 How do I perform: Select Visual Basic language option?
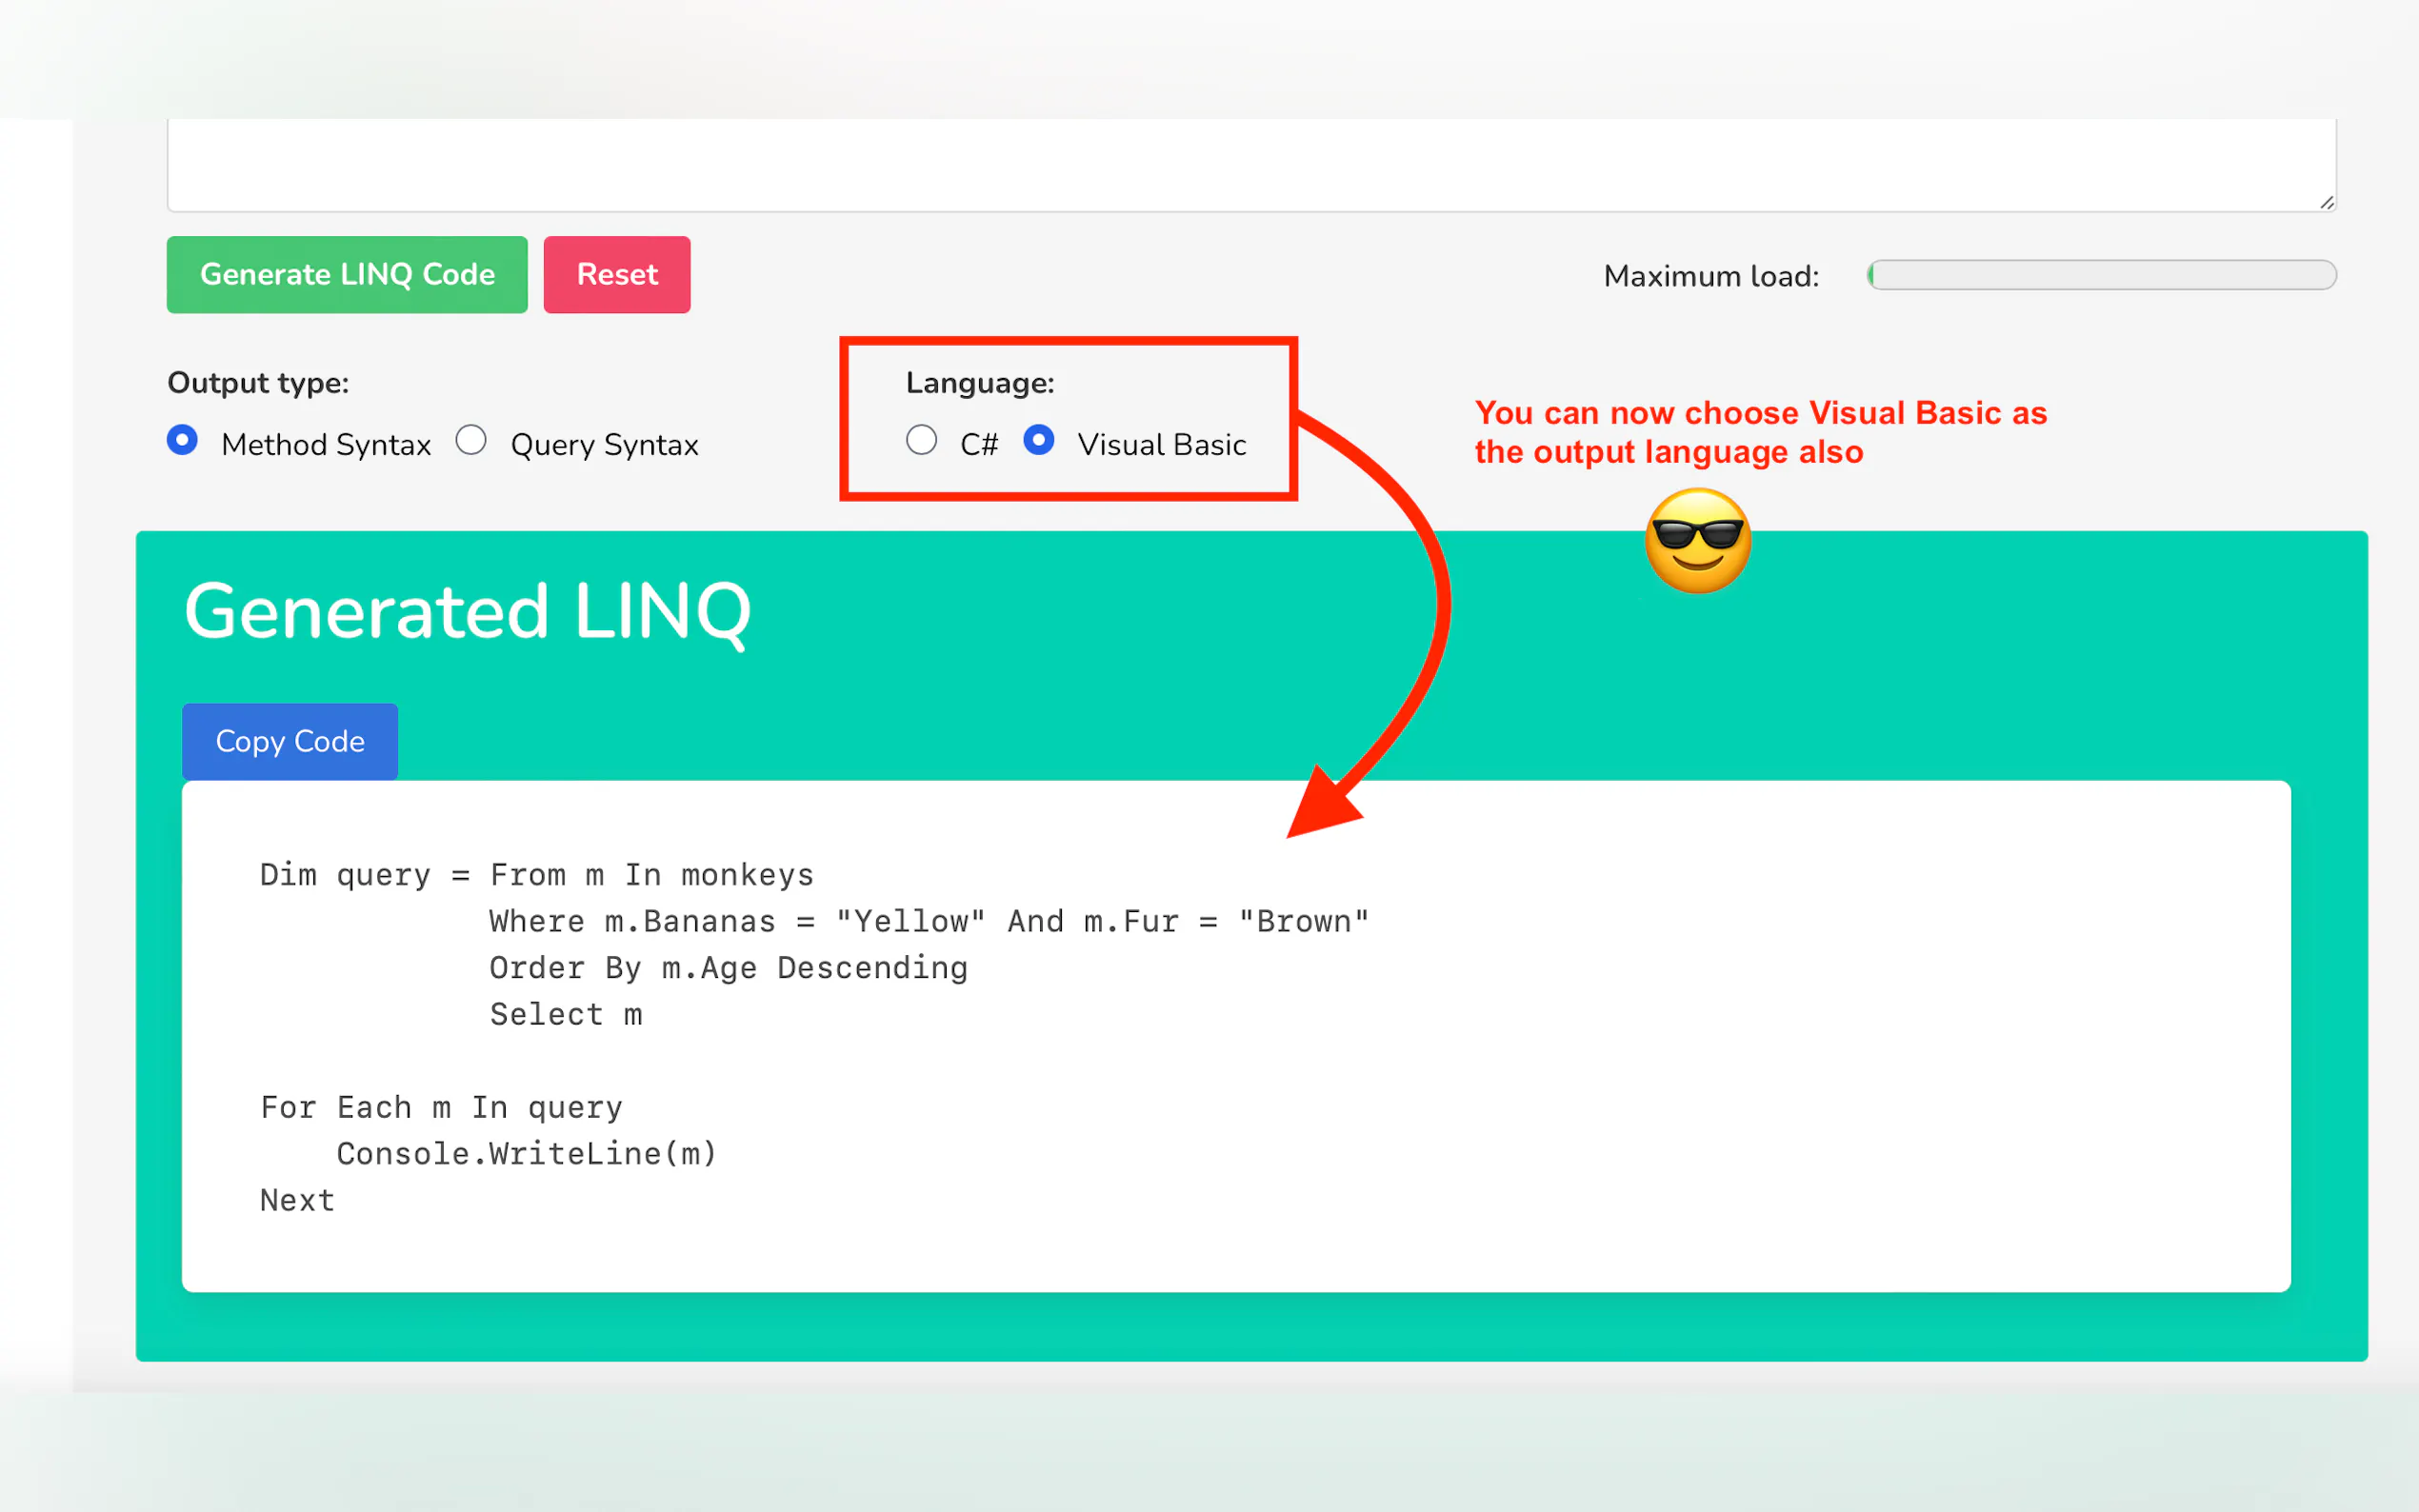tap(1038, 440)
